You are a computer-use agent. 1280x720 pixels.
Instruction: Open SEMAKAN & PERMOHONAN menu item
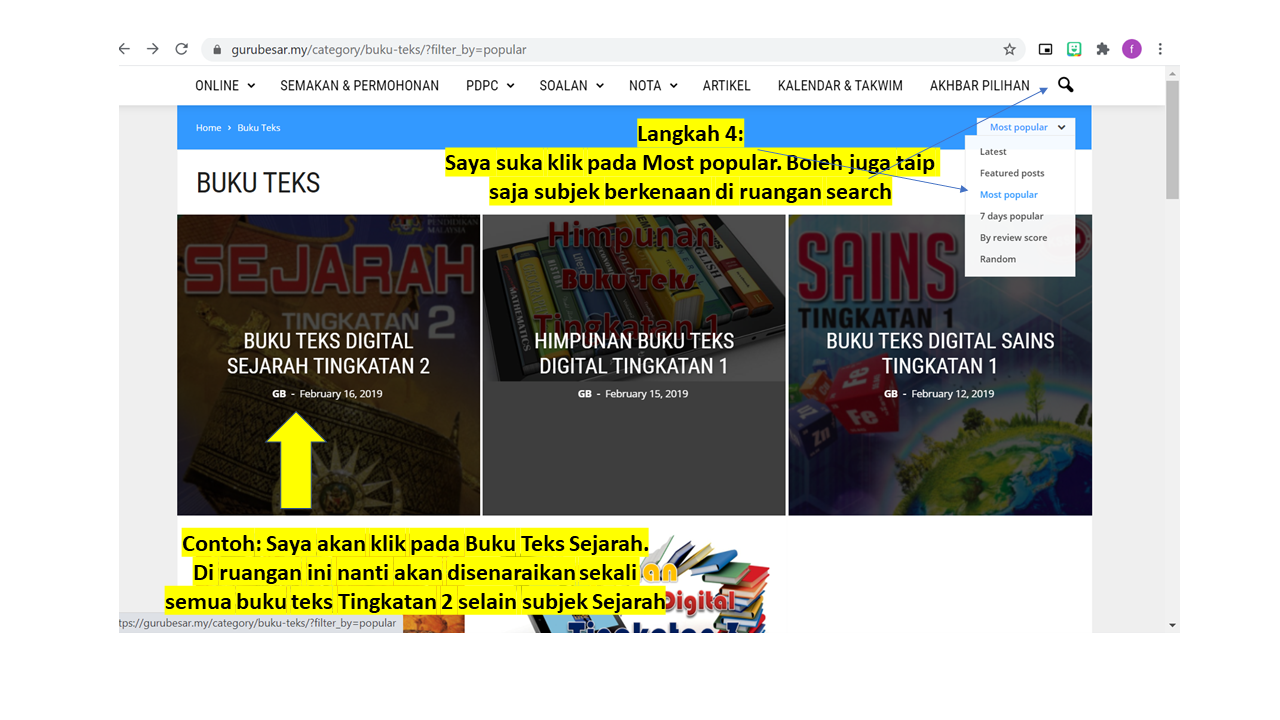tap(360, 86)
